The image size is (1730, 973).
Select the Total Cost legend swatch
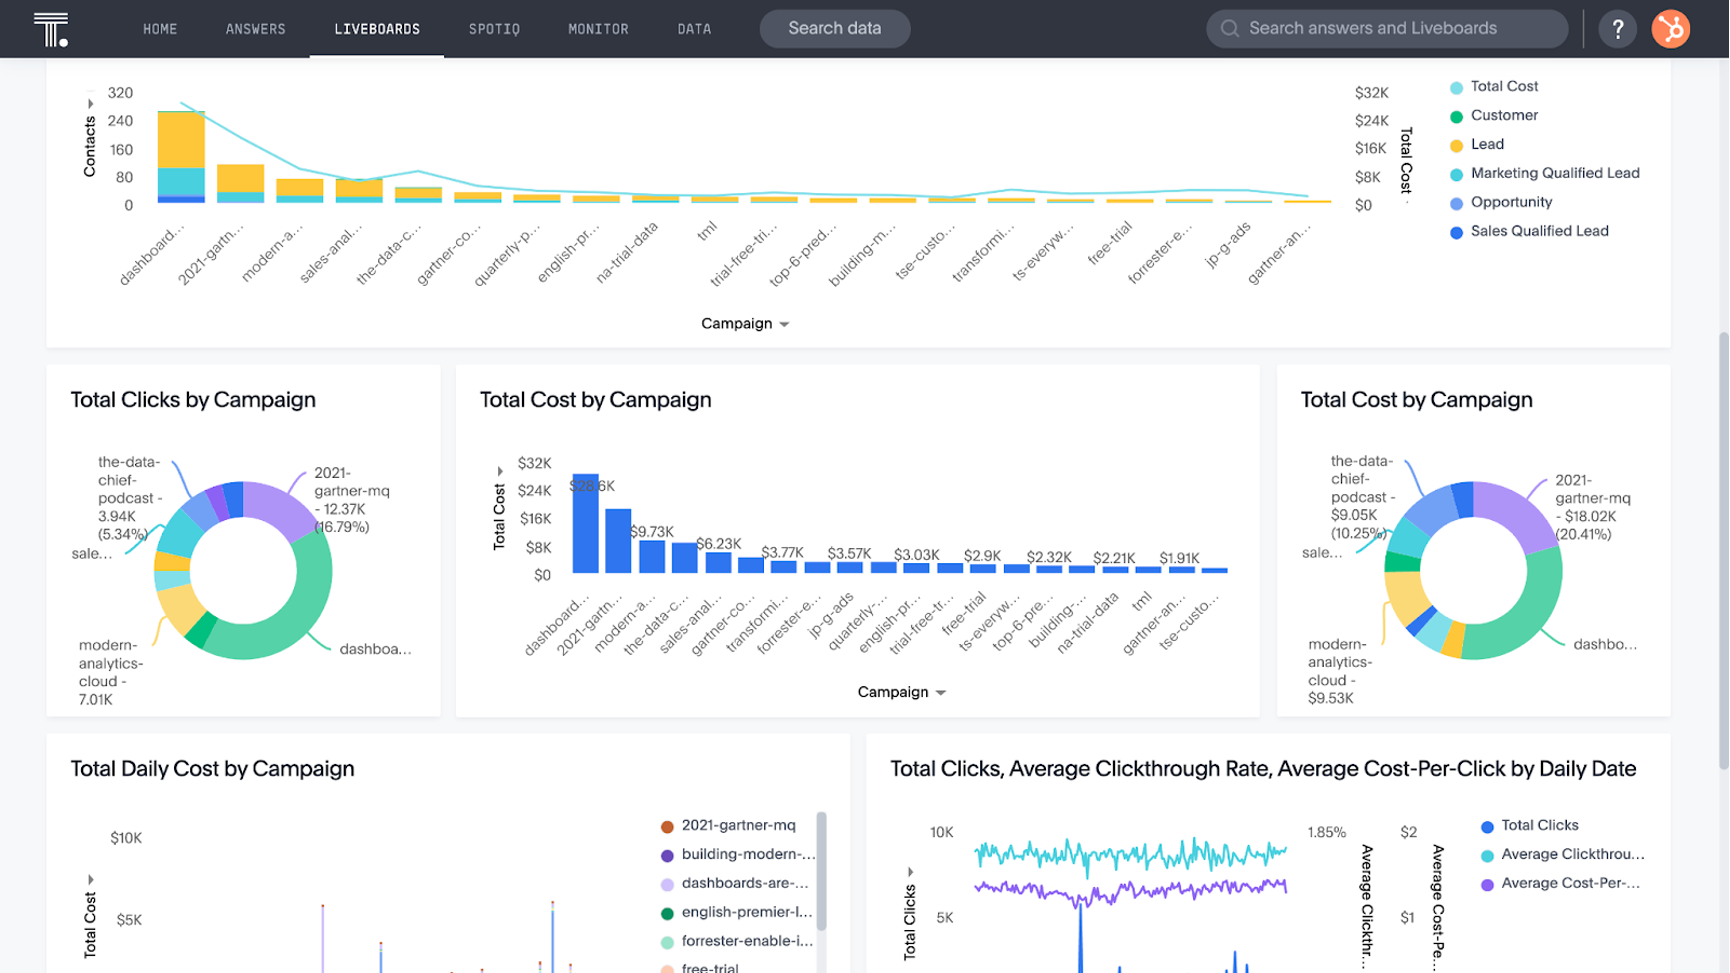(x=1455, y=87)
